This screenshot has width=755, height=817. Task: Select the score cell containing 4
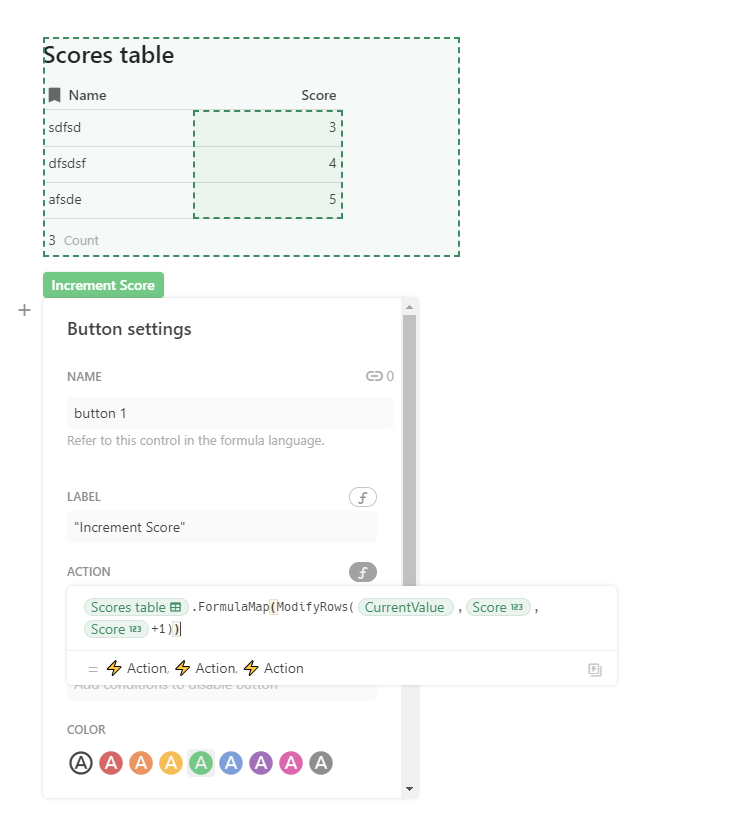coord(268,164)
